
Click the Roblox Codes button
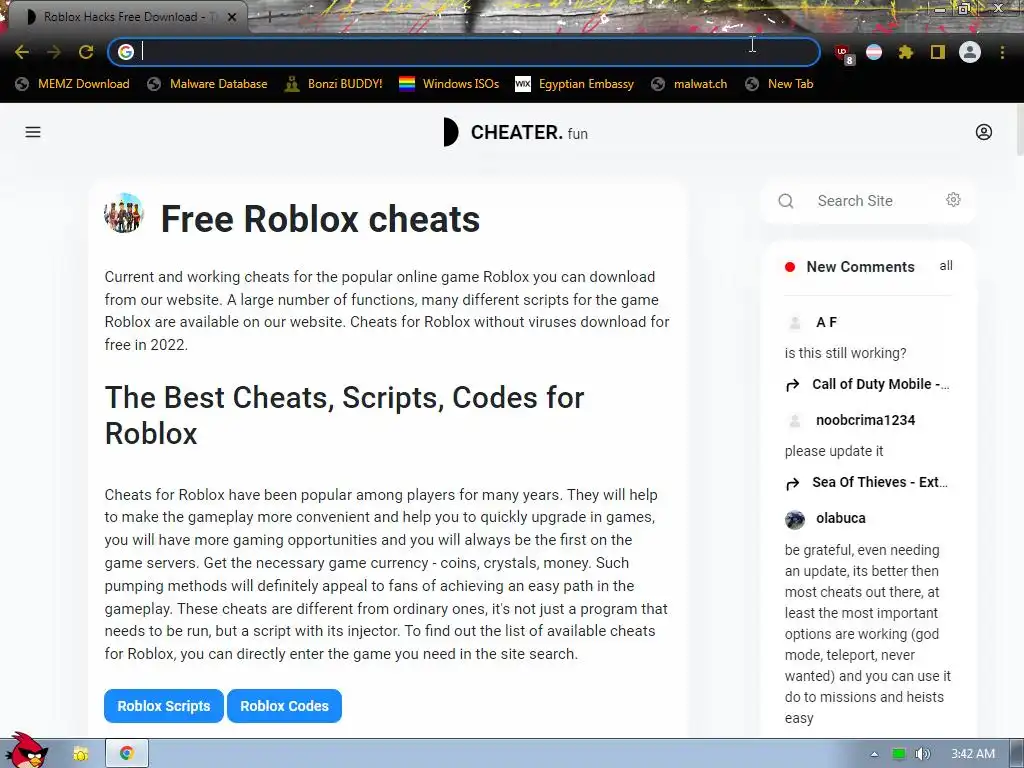click(x=284, y=706)
